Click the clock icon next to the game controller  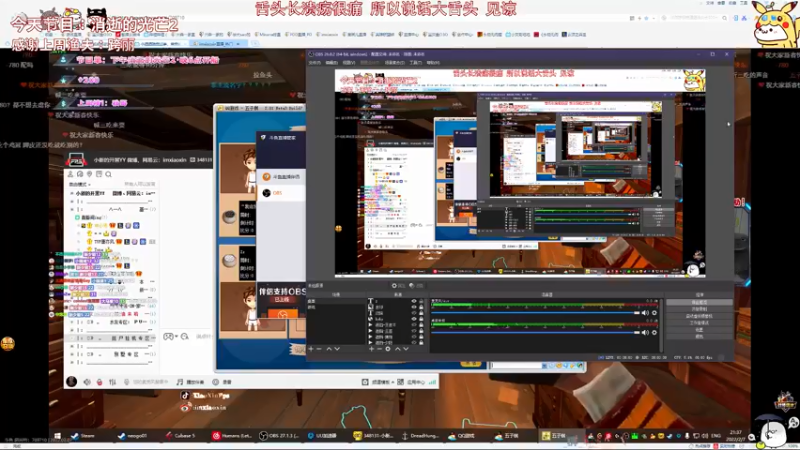click(x=185, y=336)
